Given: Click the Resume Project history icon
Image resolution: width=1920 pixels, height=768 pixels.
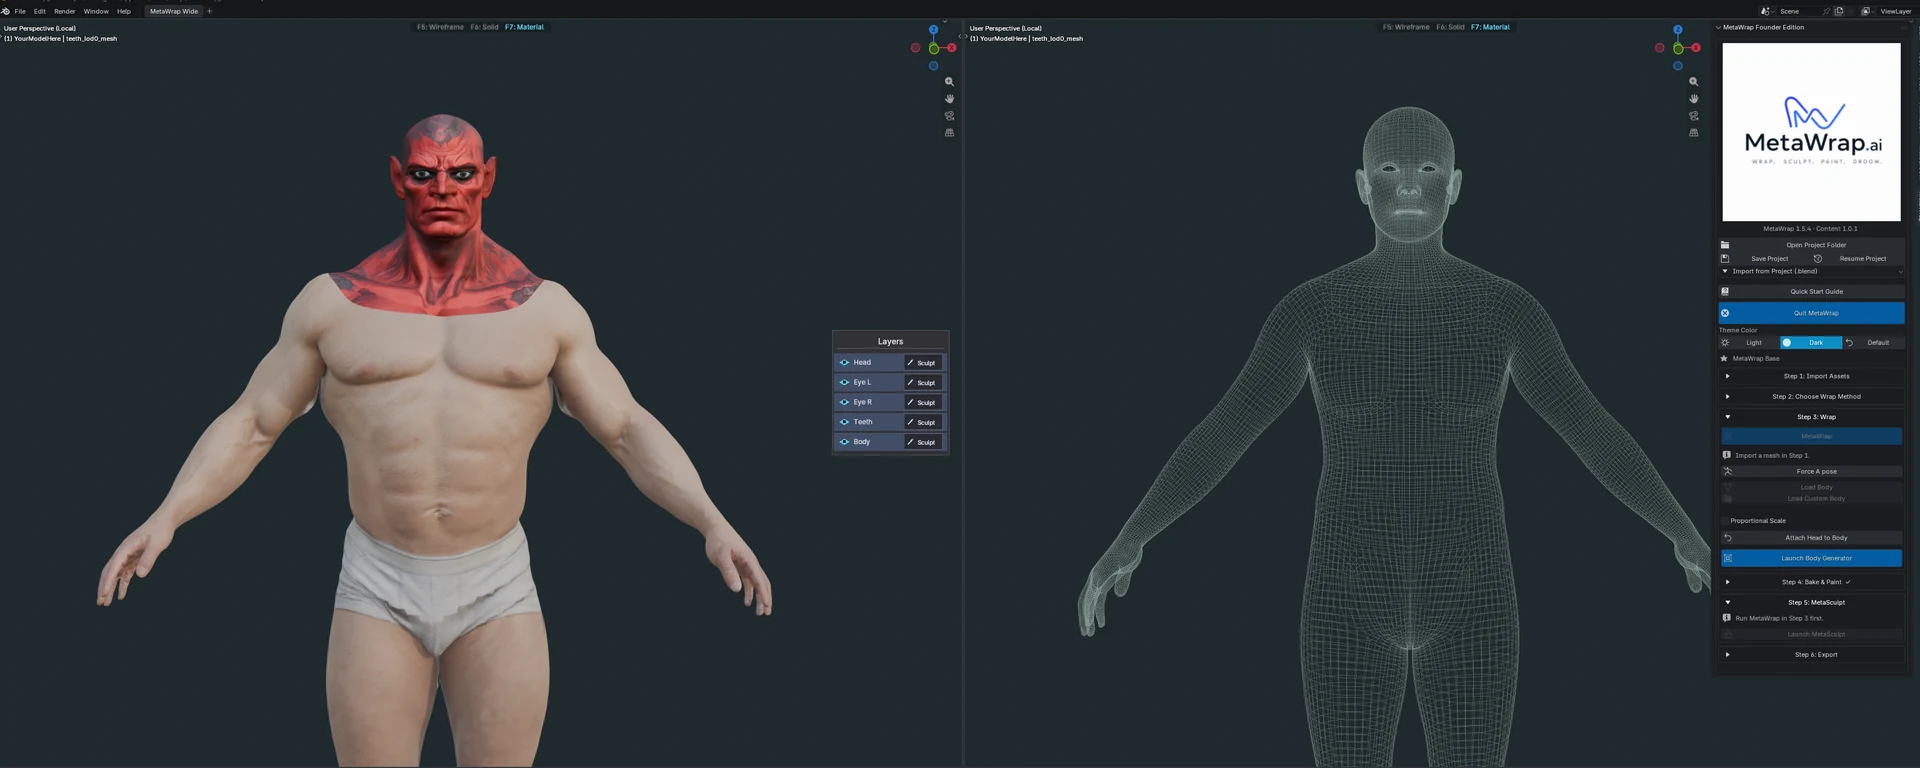Looking at the screenshot, I should [1818, 258].
